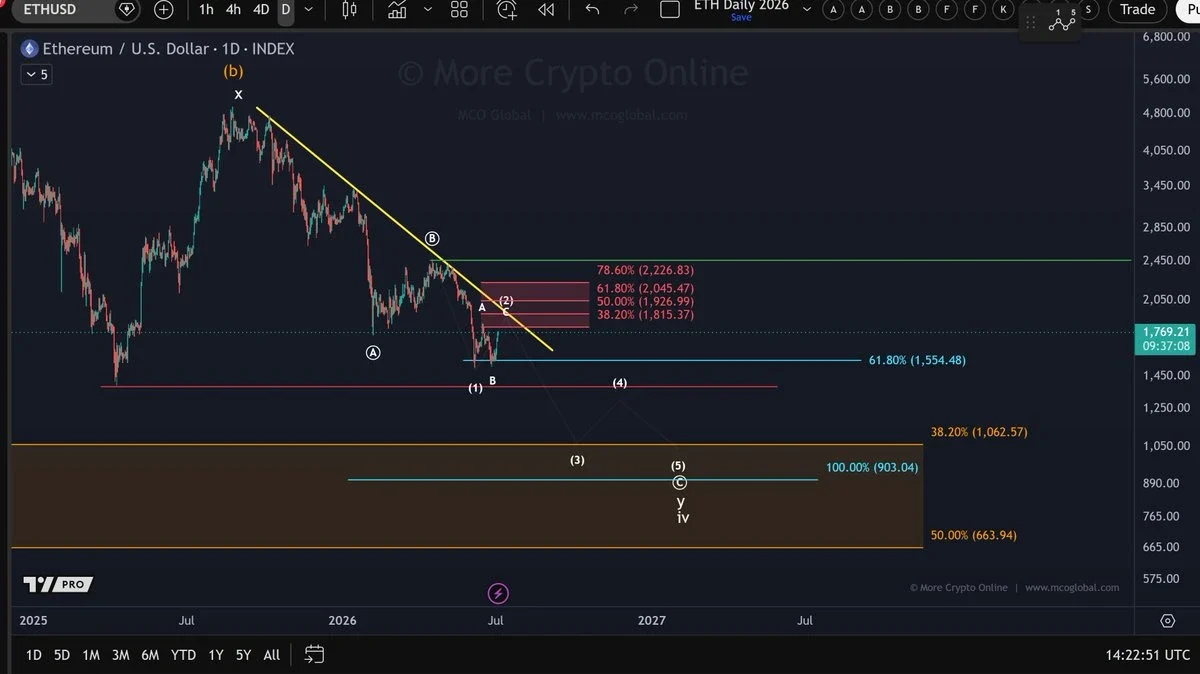Select the red horizontal support line
Viewport: 1200px width, 674px height.
tap(440, 386)
